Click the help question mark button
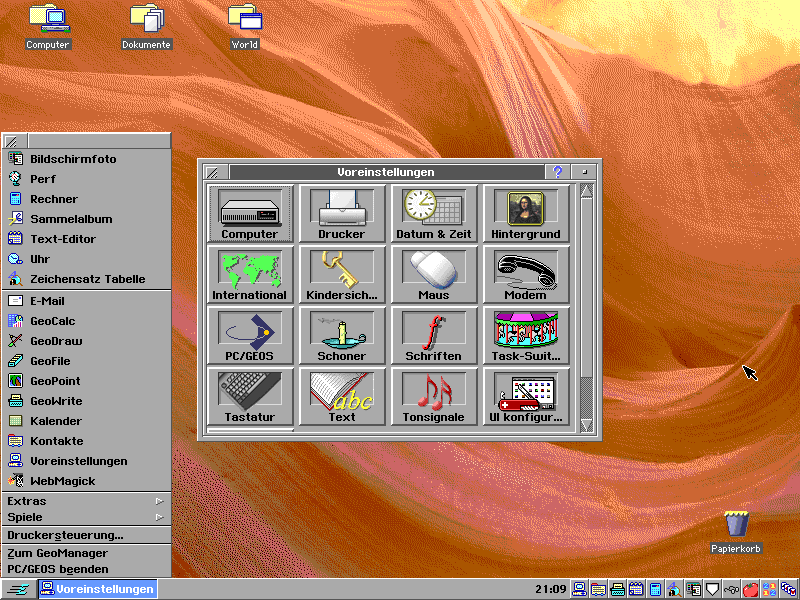The height and width of the screenshot is (600, 800). 557,172
